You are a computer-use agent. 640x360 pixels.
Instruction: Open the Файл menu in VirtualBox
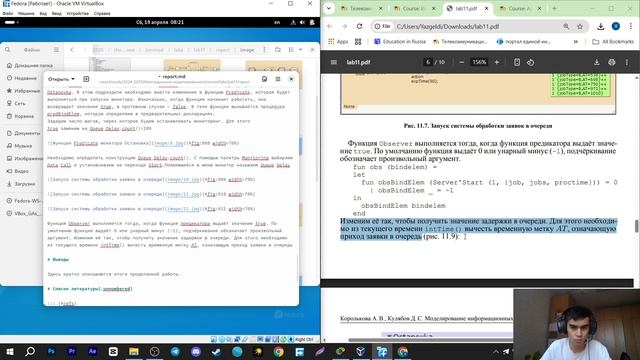pos(8,13)
